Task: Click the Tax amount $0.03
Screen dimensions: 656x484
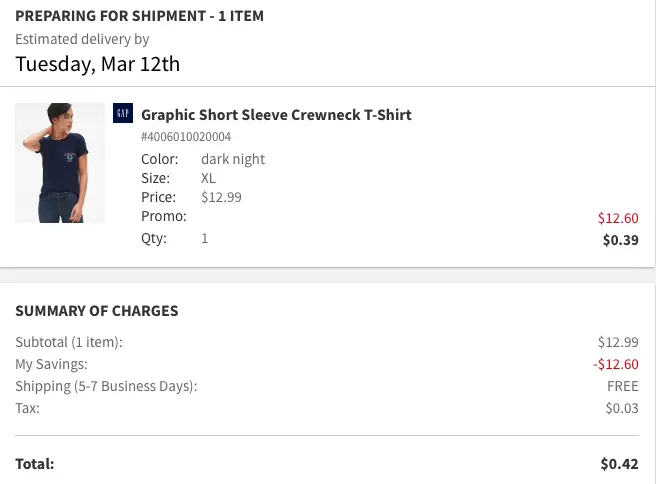Action: pyautogui.click(x=622, y=408)
